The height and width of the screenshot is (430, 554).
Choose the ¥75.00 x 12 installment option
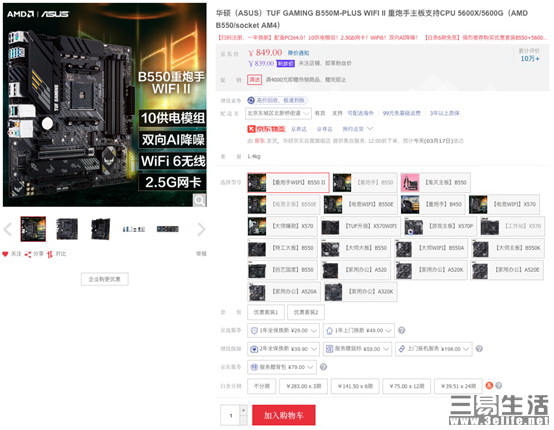(407, 386)
